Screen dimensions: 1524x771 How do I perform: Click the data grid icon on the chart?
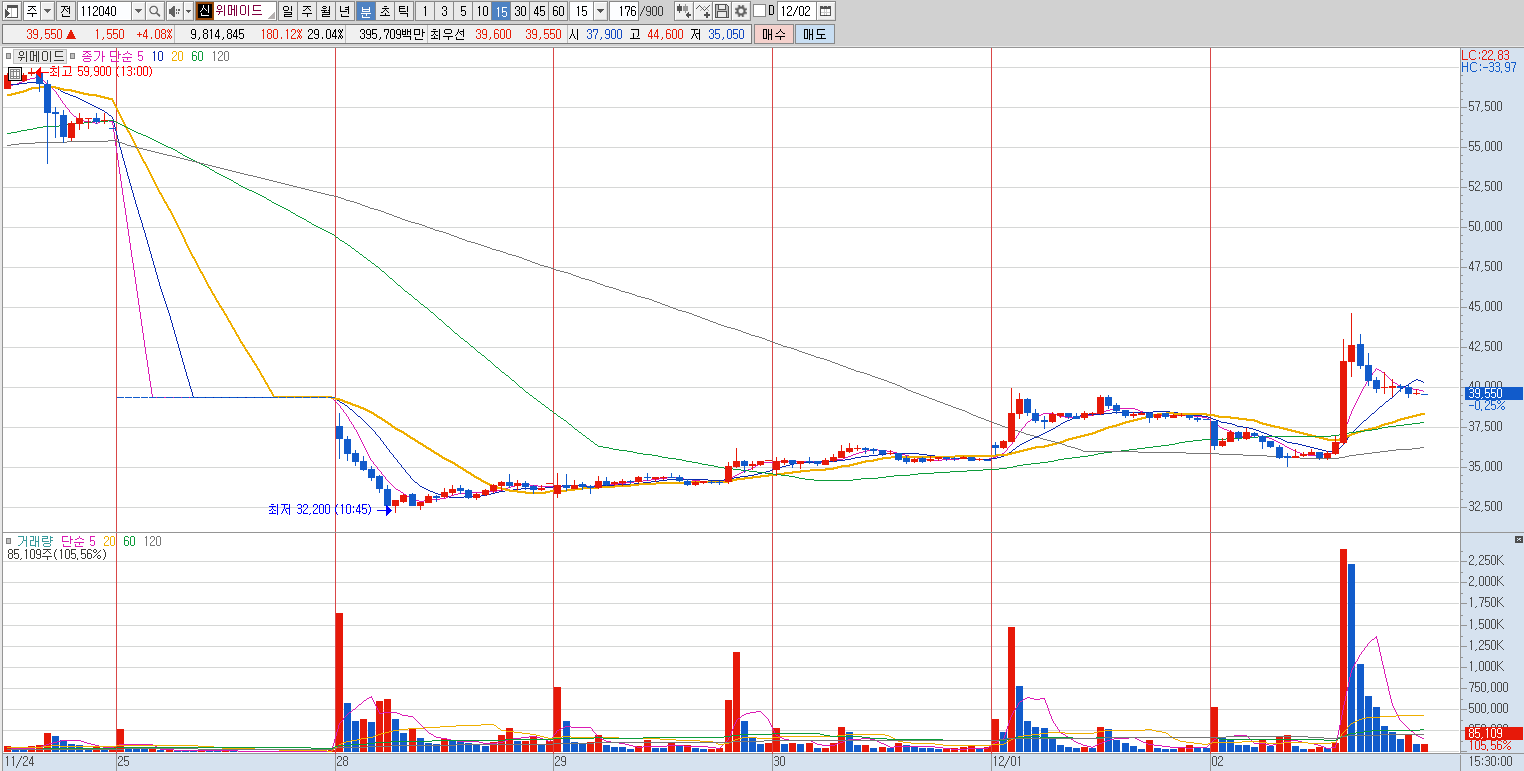[15, 73]
